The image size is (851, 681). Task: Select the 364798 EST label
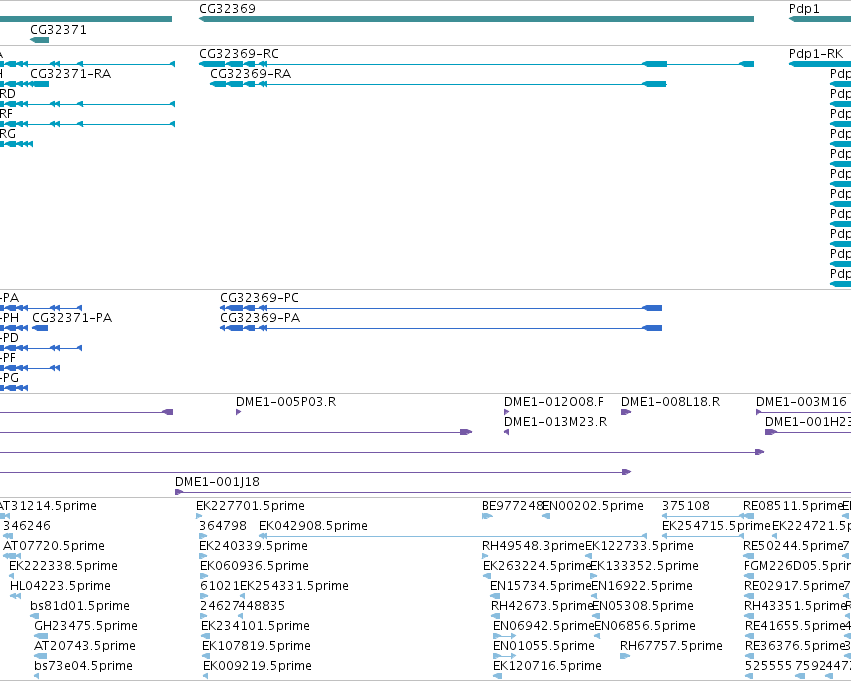click(223, 526)
